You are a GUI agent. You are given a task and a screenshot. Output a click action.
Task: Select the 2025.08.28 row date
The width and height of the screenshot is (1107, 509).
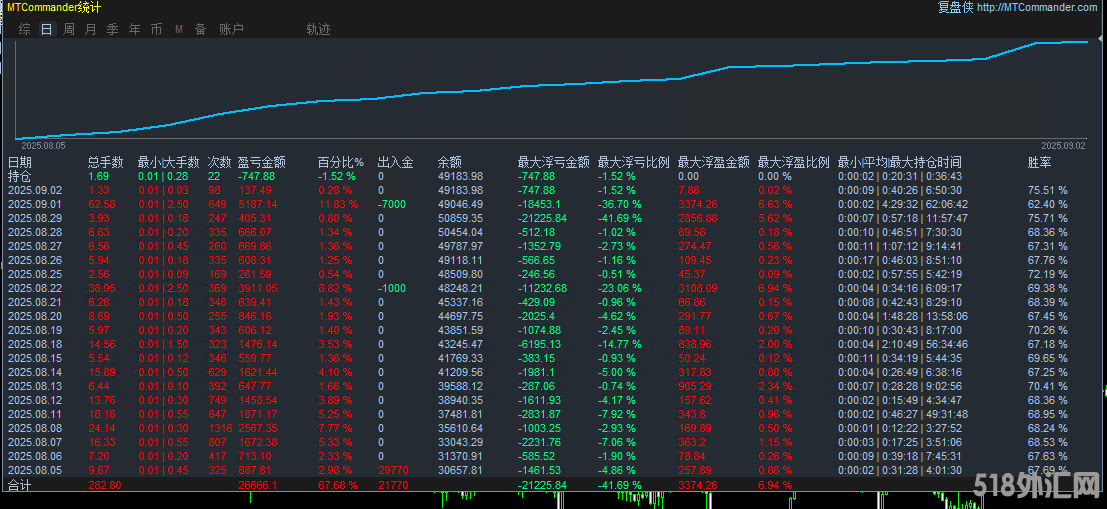tap(35, 232)
